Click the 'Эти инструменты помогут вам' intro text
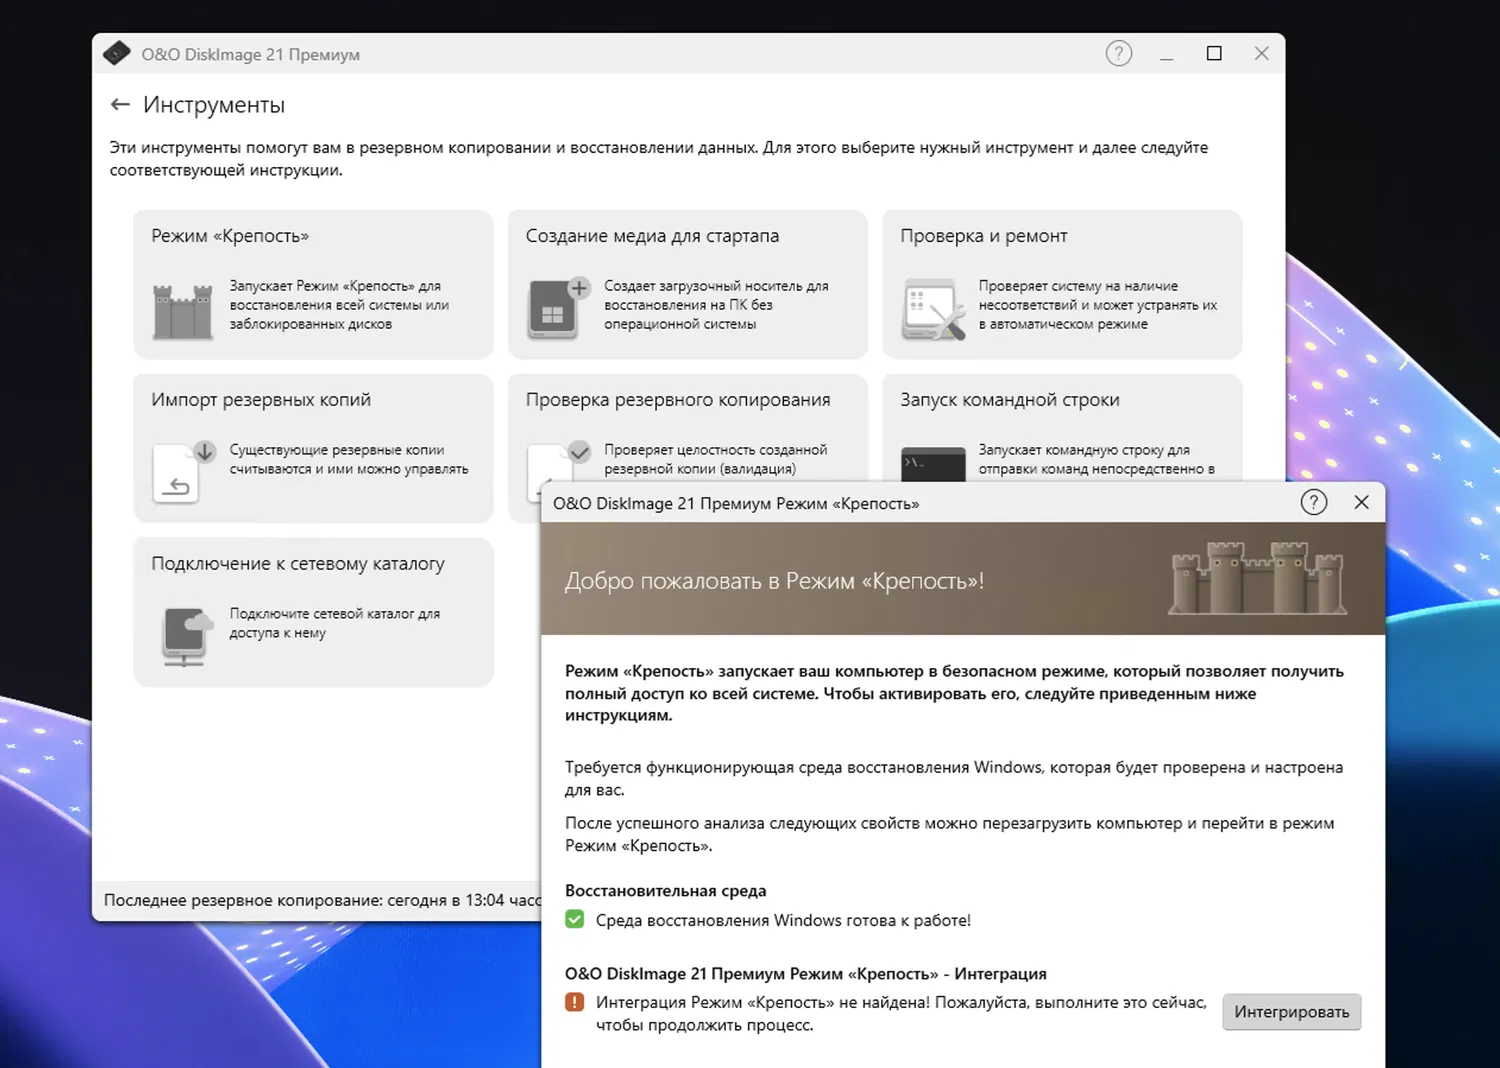 click(x=659, y=159)
